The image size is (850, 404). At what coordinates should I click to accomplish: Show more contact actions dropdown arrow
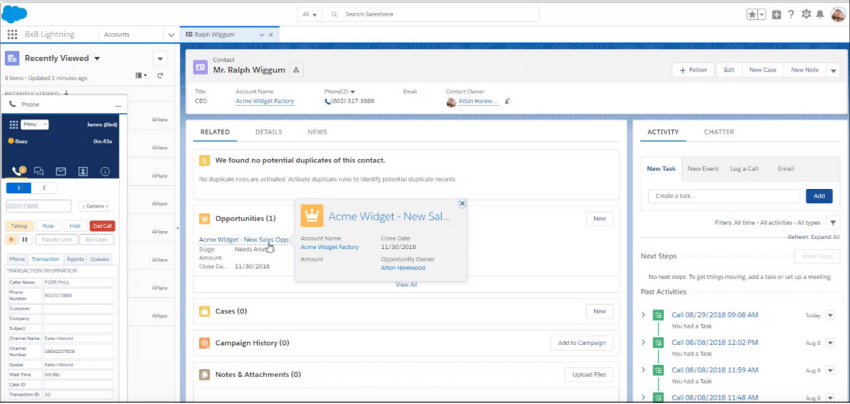pos(834,70)
